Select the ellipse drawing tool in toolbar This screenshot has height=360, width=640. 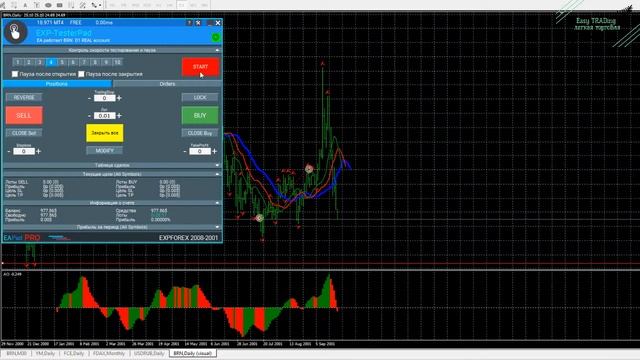(48, 5)
